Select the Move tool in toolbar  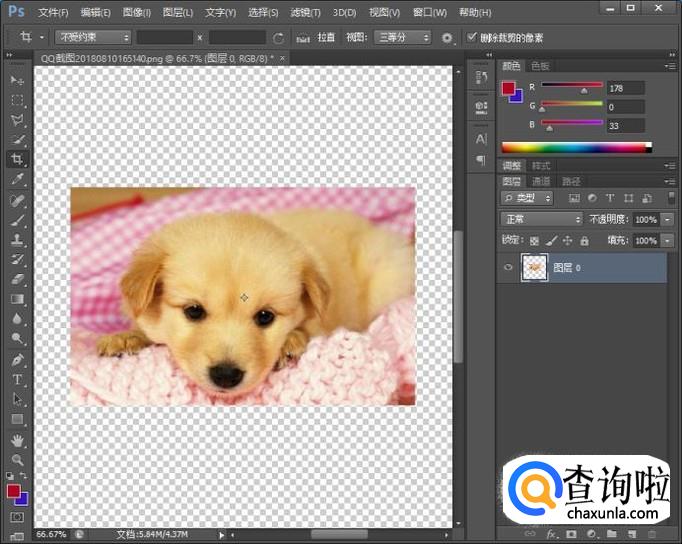pyautogui.click(x=17, y=80)
